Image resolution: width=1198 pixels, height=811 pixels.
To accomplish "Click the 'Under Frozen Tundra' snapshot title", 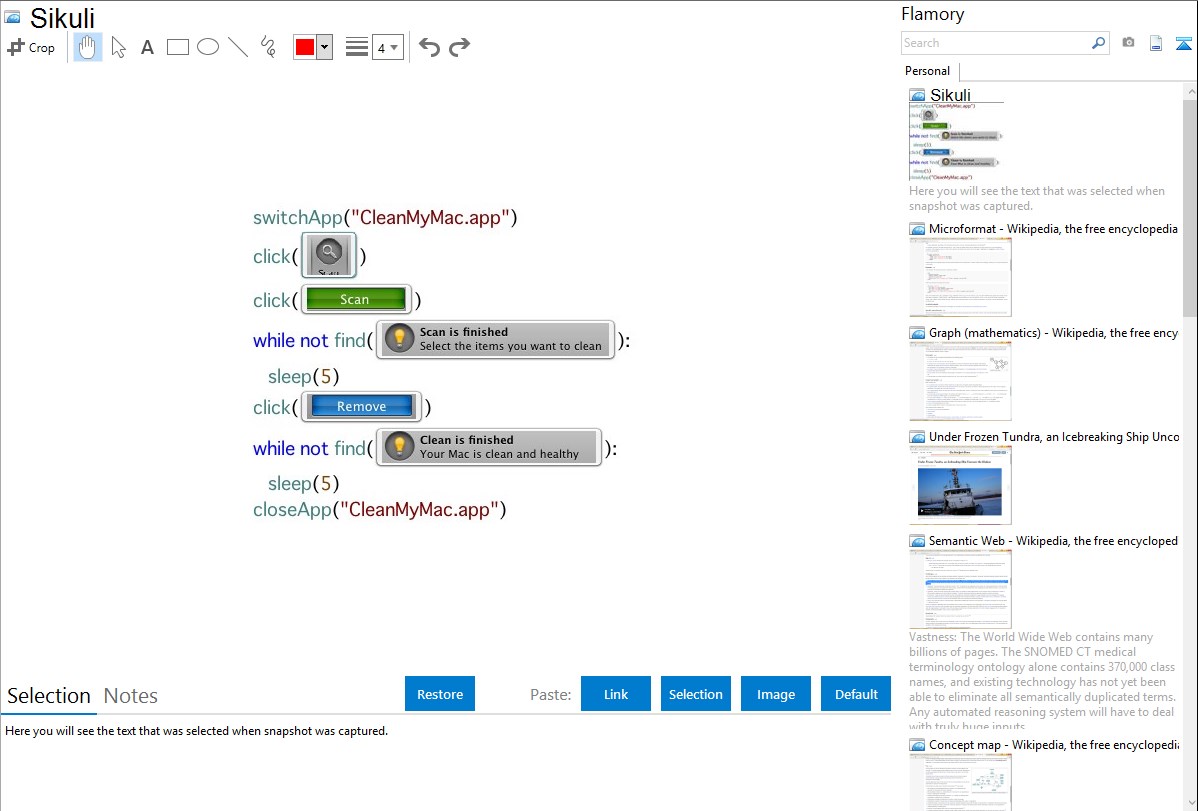I will 1054,436.
